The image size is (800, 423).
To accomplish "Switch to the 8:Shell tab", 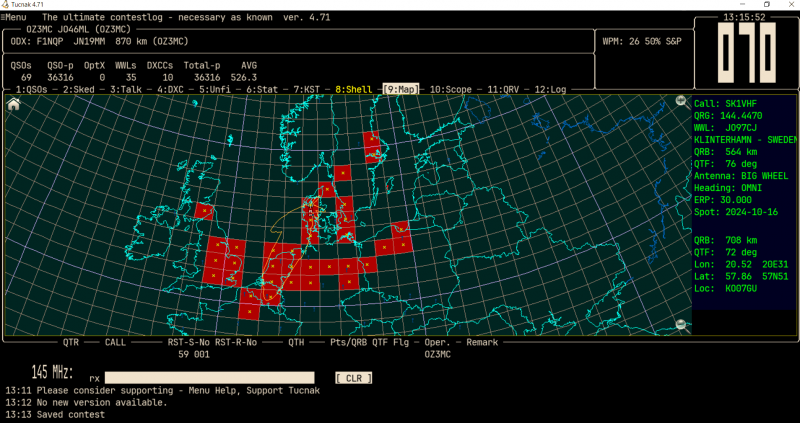I will tap(355, 90).
